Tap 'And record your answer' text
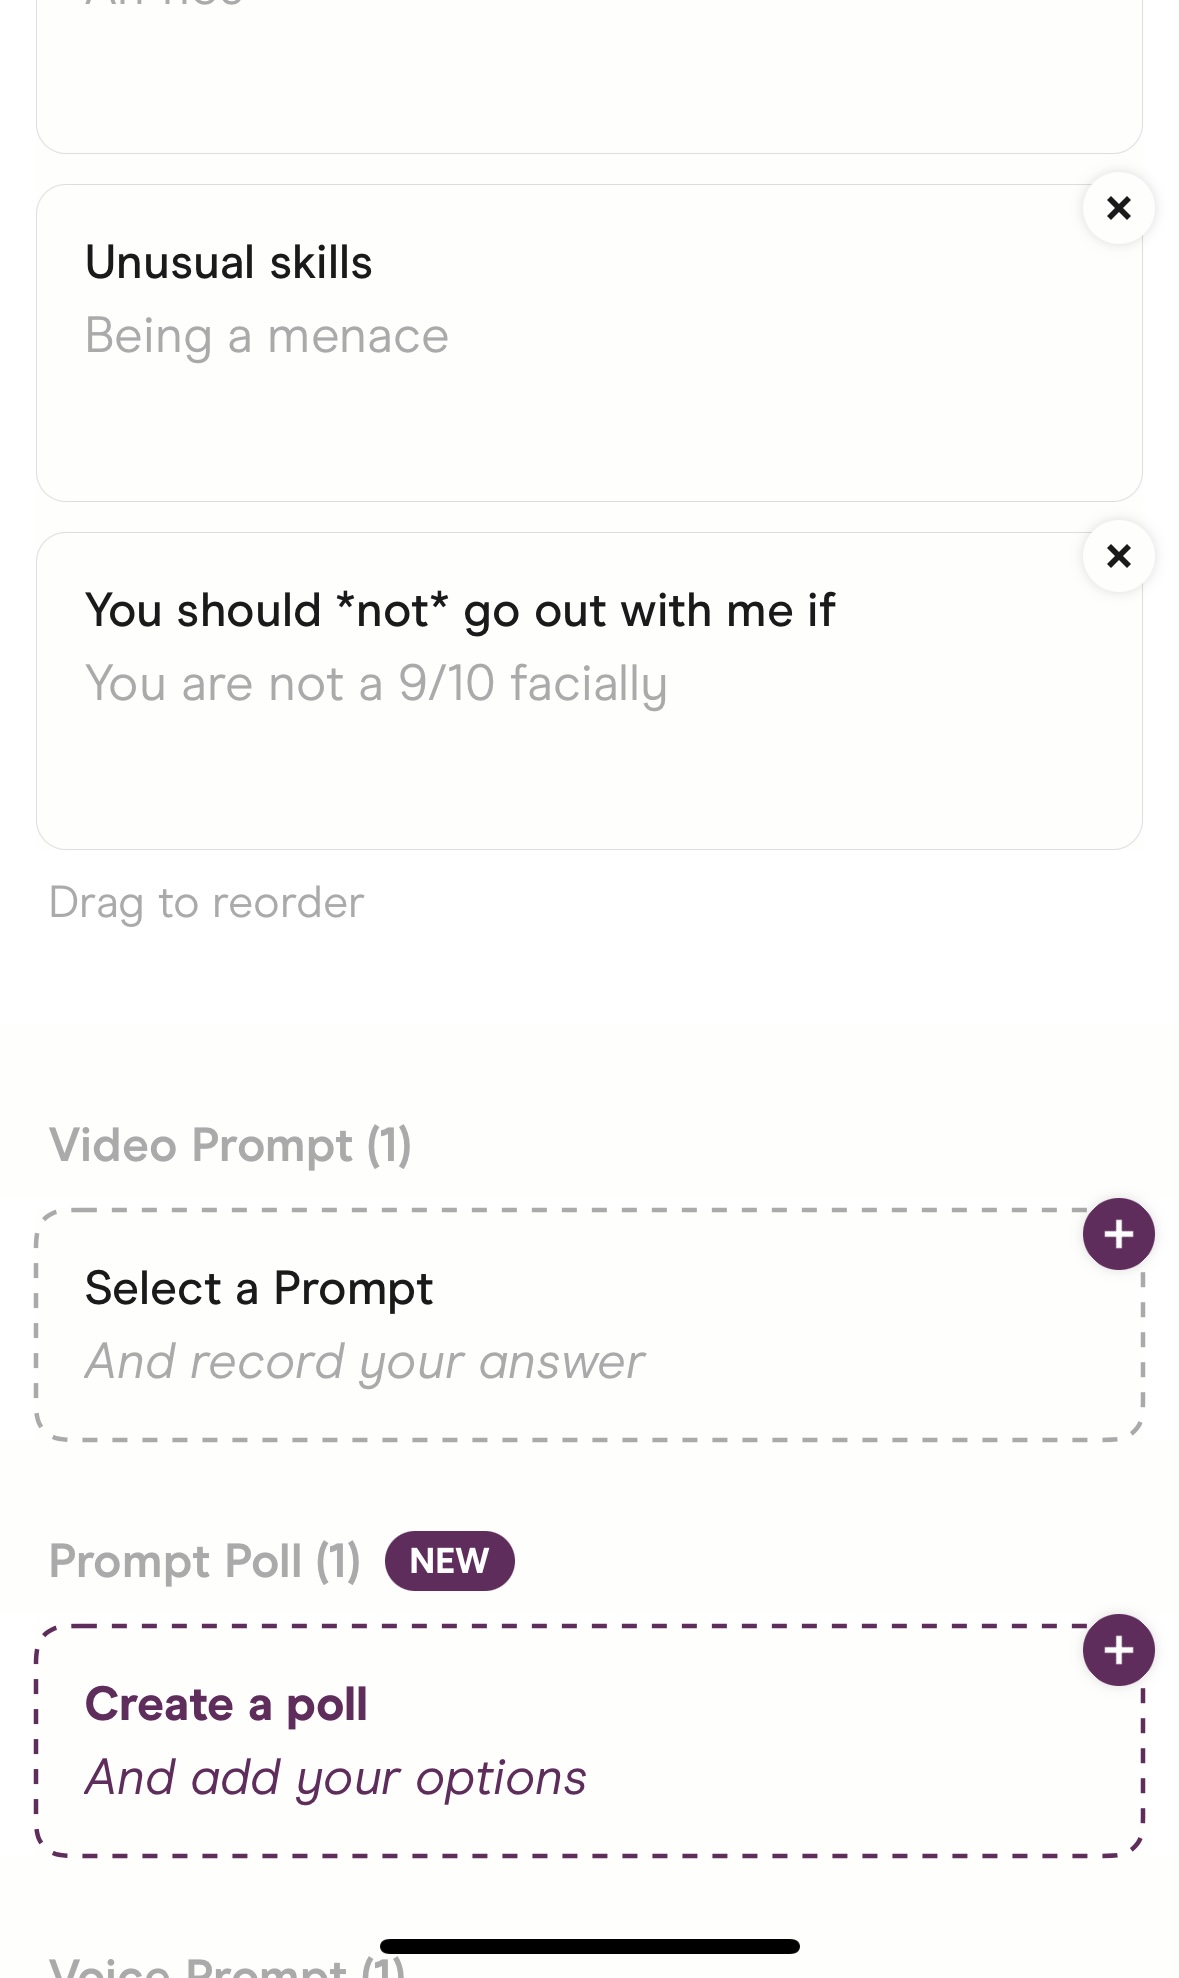 (x=365, y=1362)
